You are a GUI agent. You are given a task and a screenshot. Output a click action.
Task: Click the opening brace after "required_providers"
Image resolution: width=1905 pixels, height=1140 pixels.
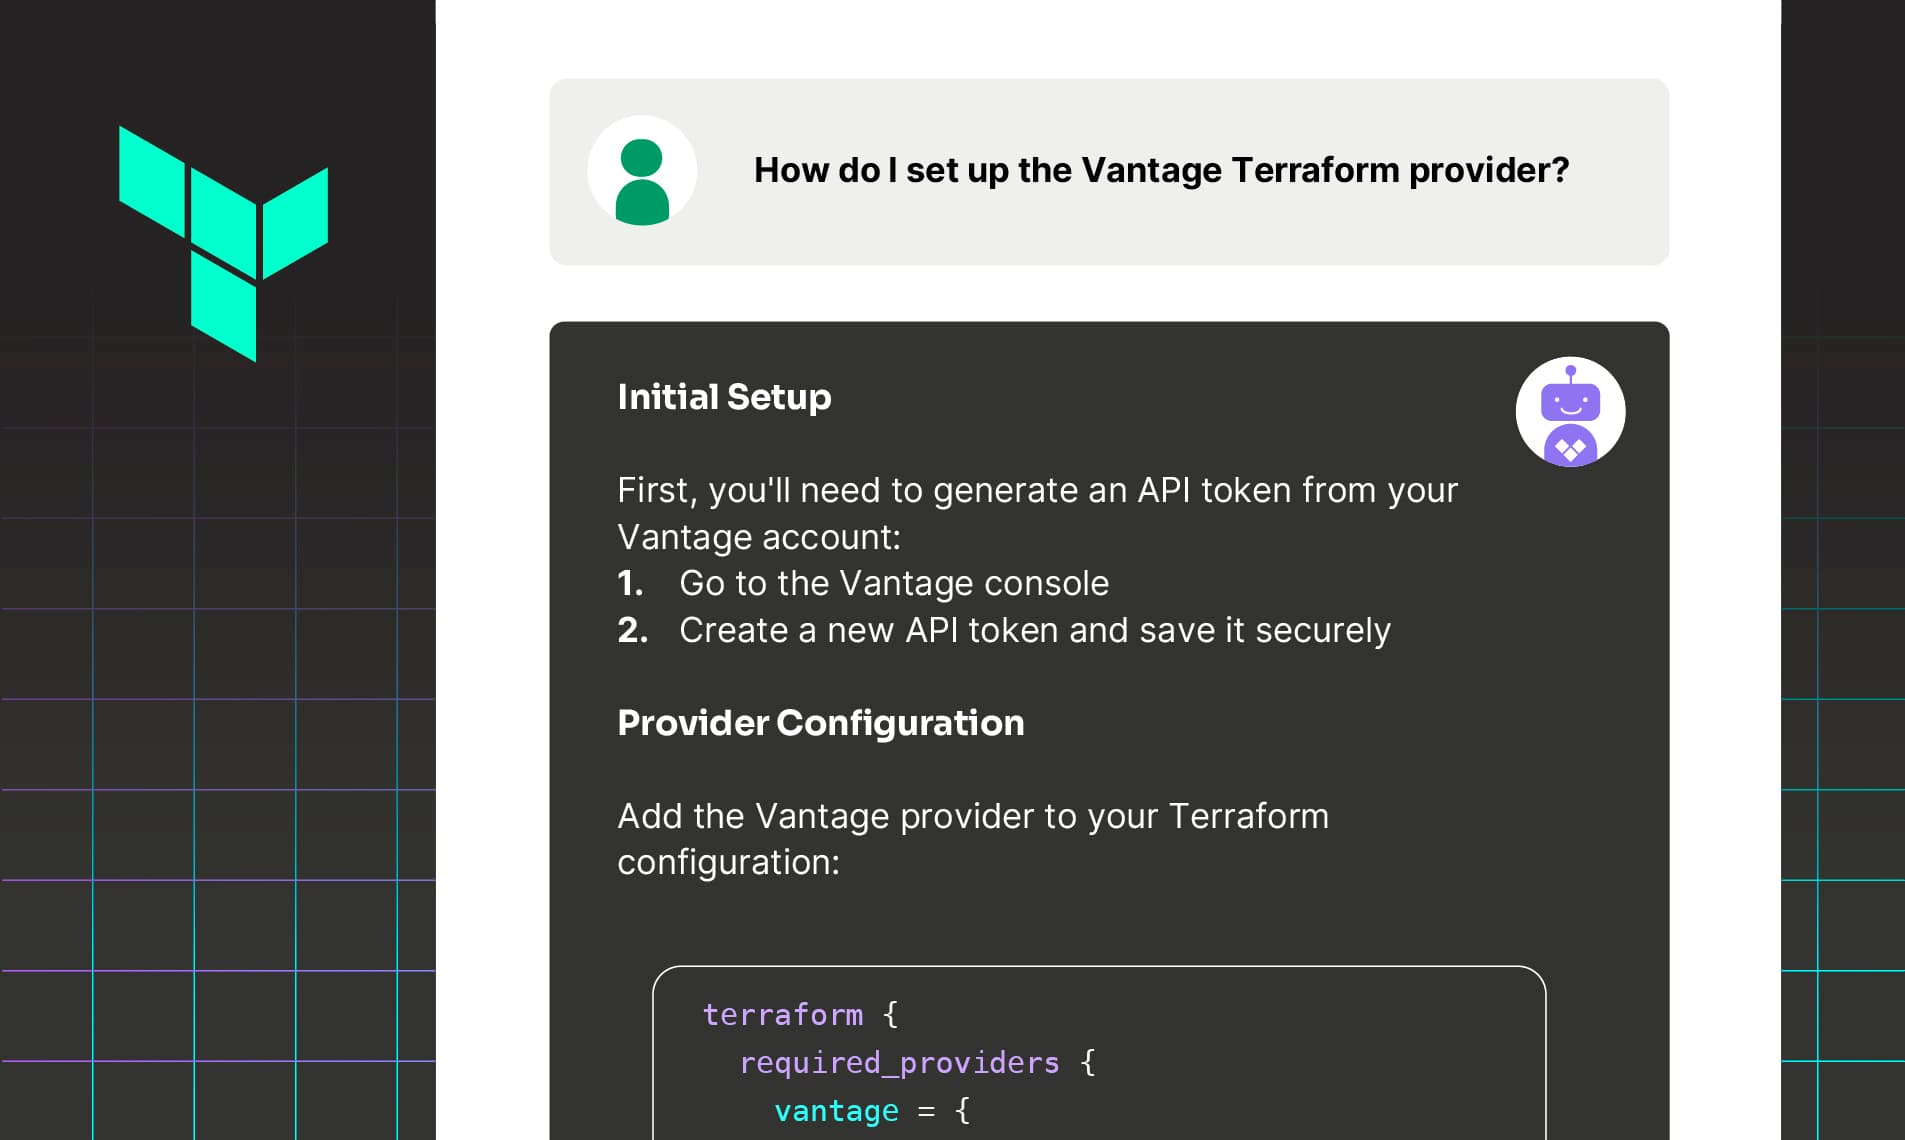click(1088, 1063)
